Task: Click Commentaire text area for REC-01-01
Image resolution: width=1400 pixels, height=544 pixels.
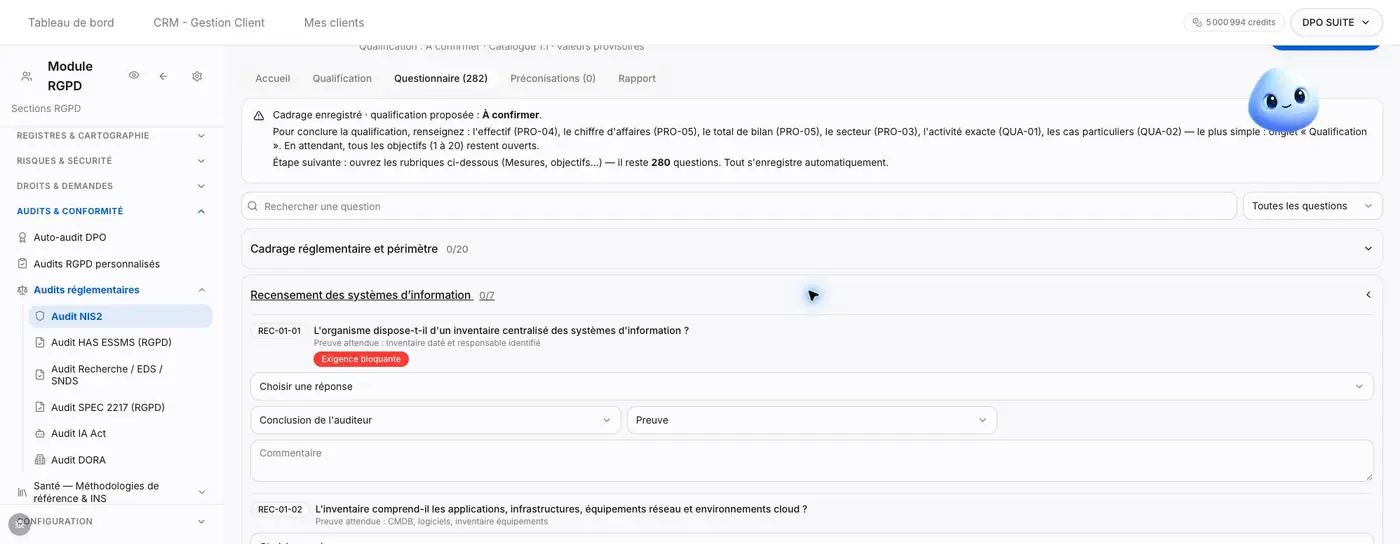Action: (x=812, y=461)
